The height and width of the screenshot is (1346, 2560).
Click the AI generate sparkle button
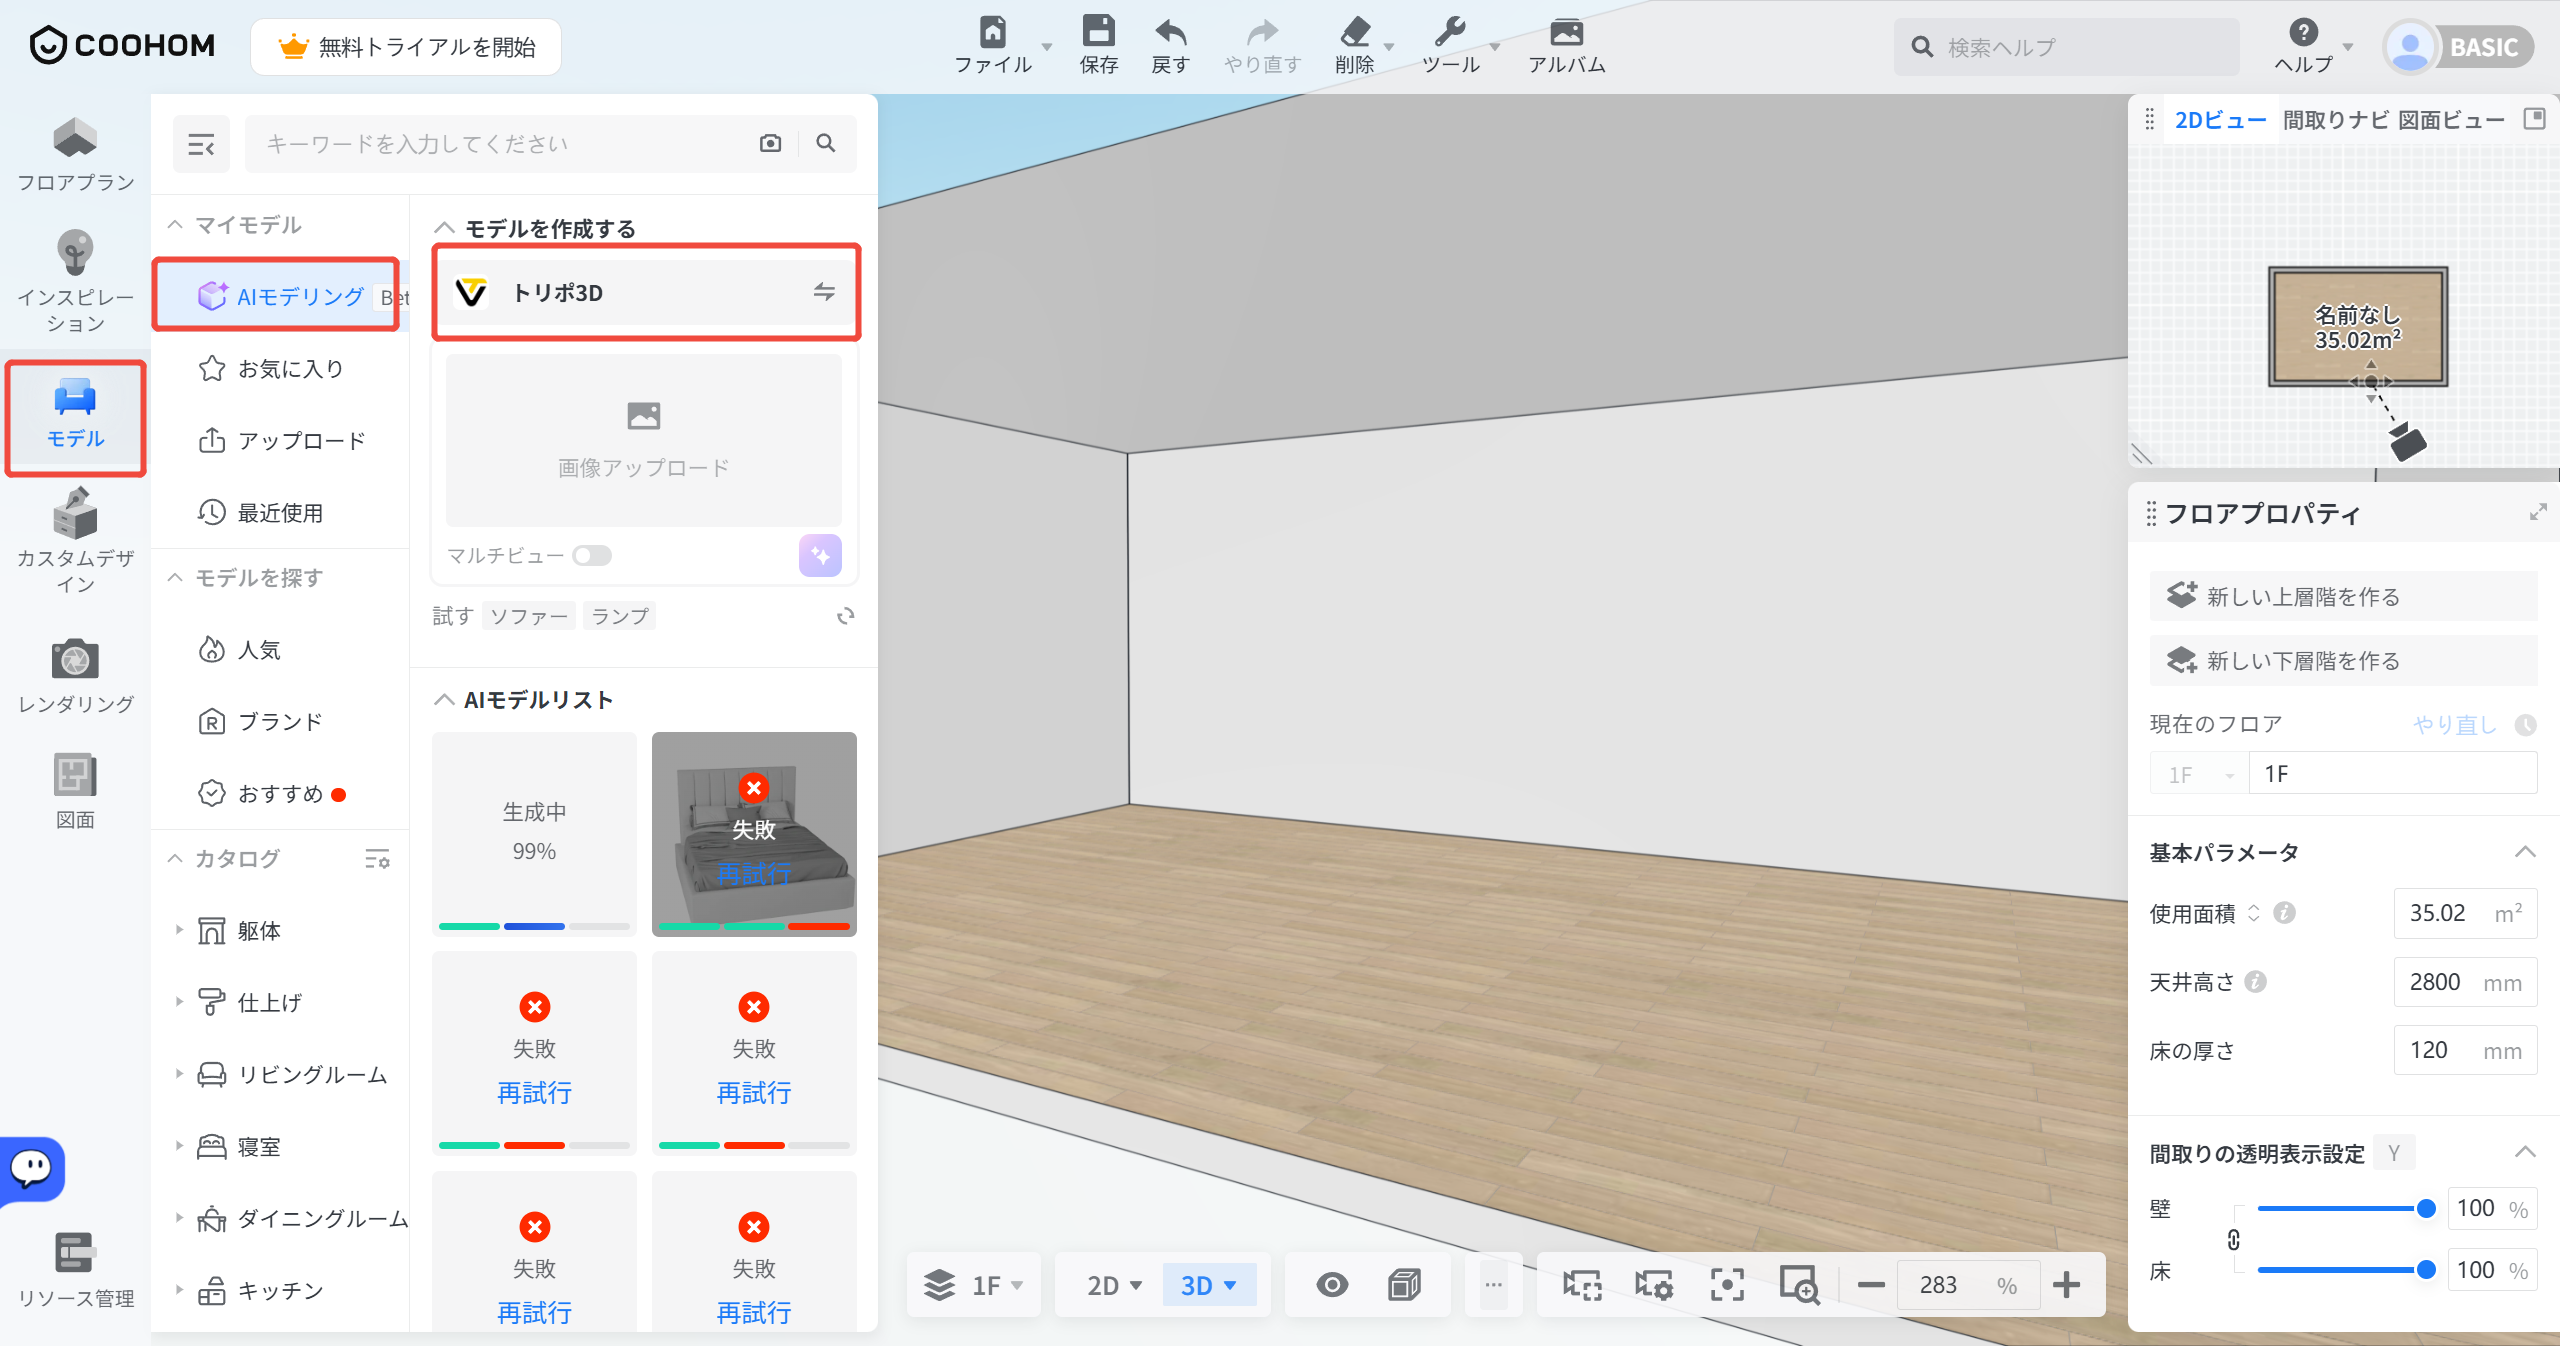point(820,555)
